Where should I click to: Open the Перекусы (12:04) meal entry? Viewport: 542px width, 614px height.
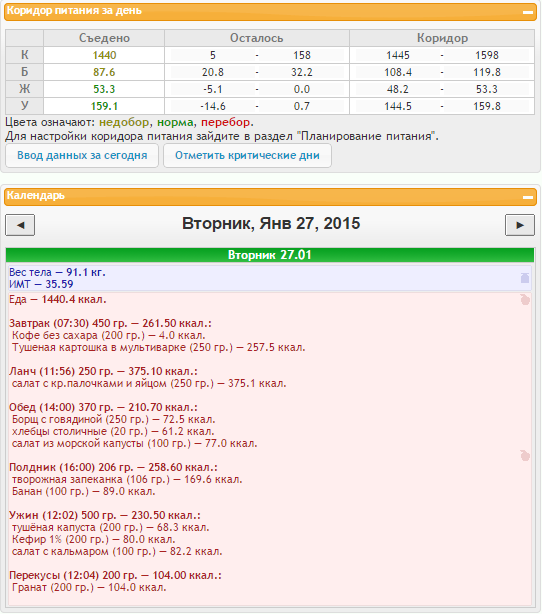click(x=115, y=575)
